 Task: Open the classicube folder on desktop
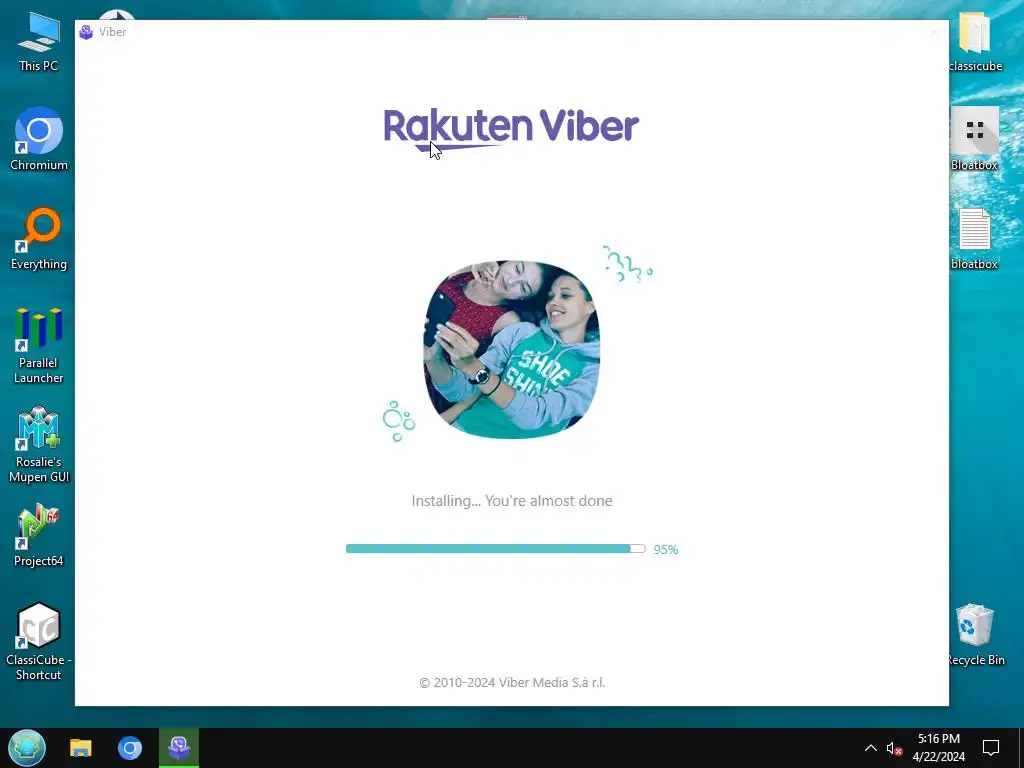[974, 41]
